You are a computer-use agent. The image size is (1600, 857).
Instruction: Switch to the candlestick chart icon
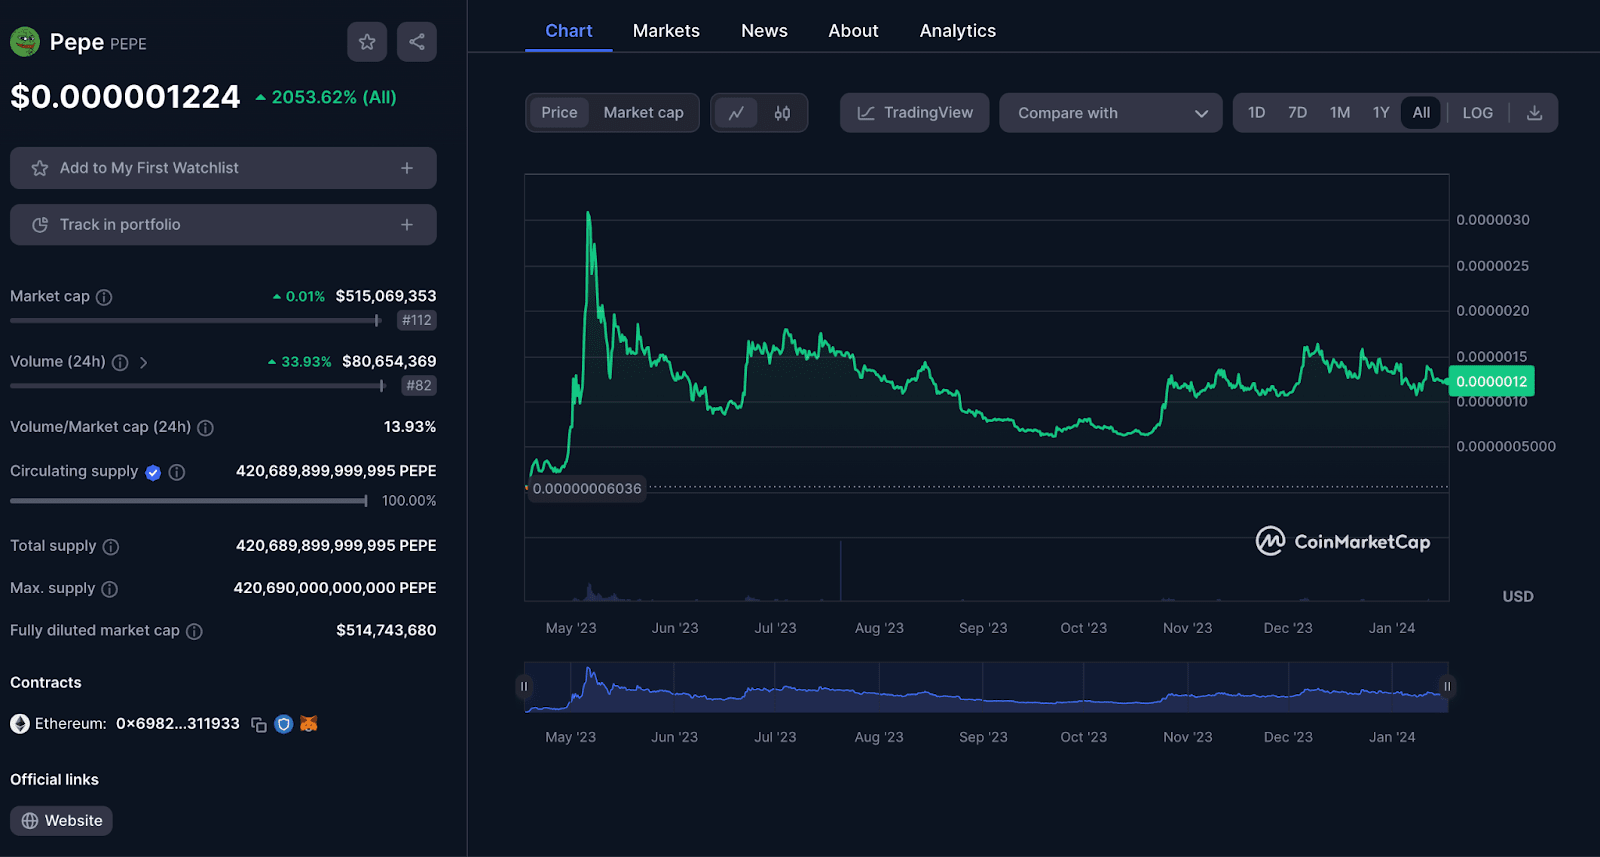point(782,113)
